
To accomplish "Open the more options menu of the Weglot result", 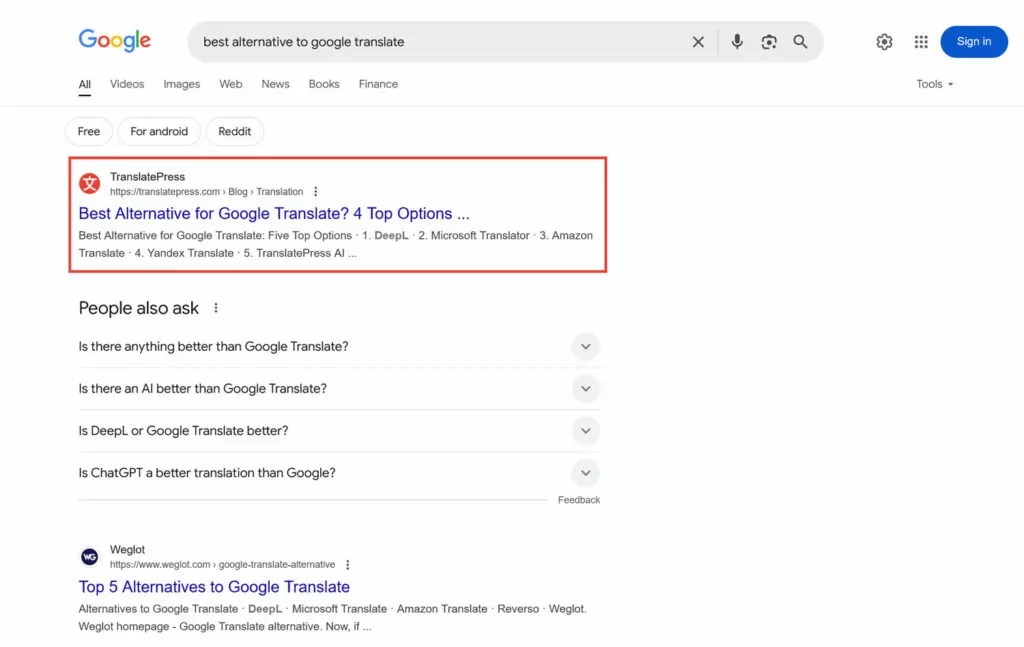I will tap(347, 565).
